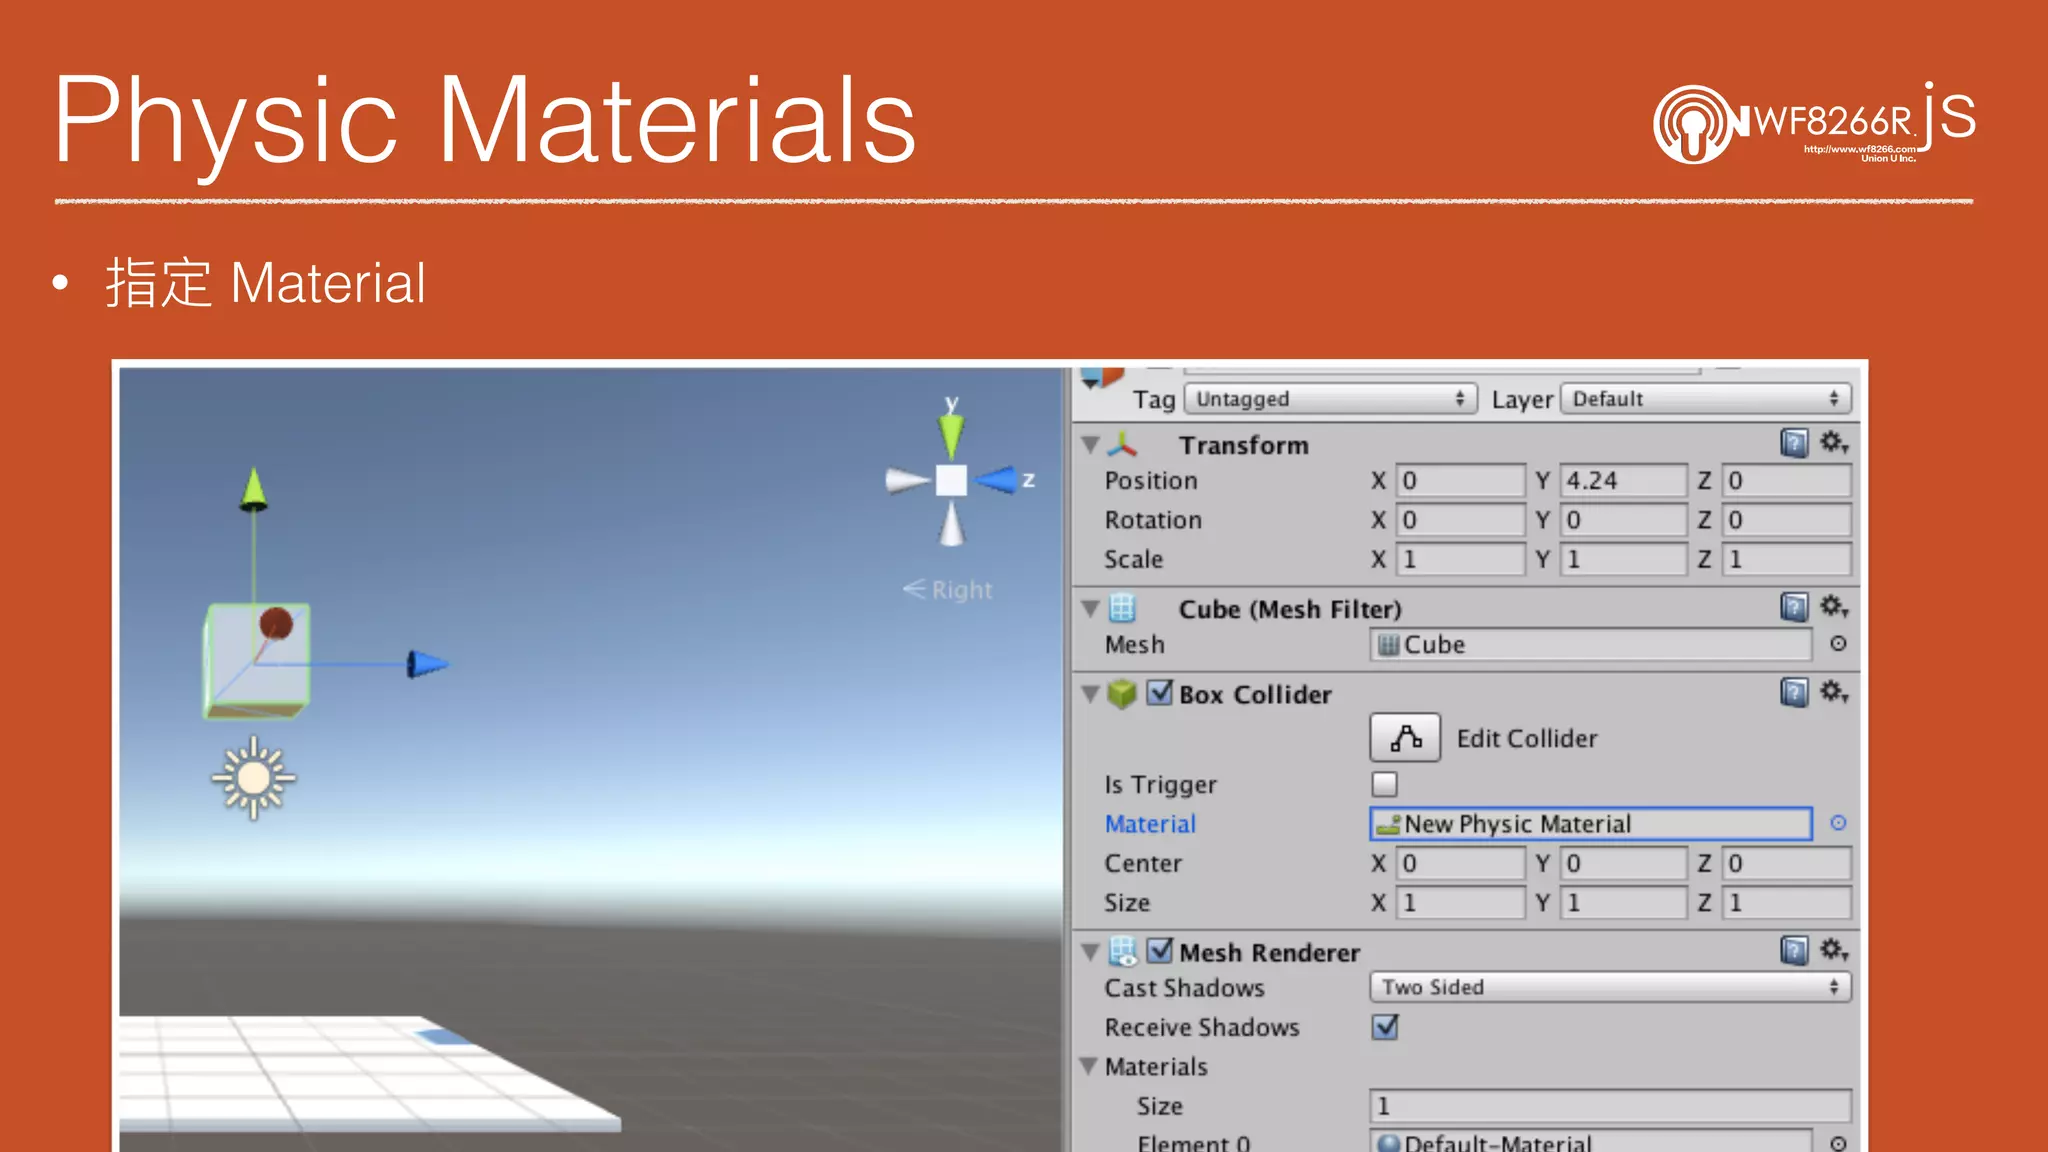2048x1152 pixels.
Task: Click the Transform component axes icon
Action: point(1124,444)
